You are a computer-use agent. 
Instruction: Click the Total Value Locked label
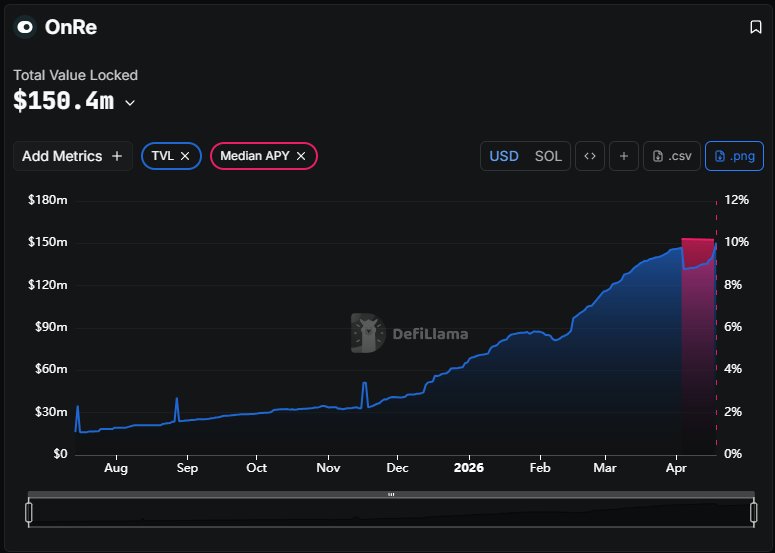(75, 75)
